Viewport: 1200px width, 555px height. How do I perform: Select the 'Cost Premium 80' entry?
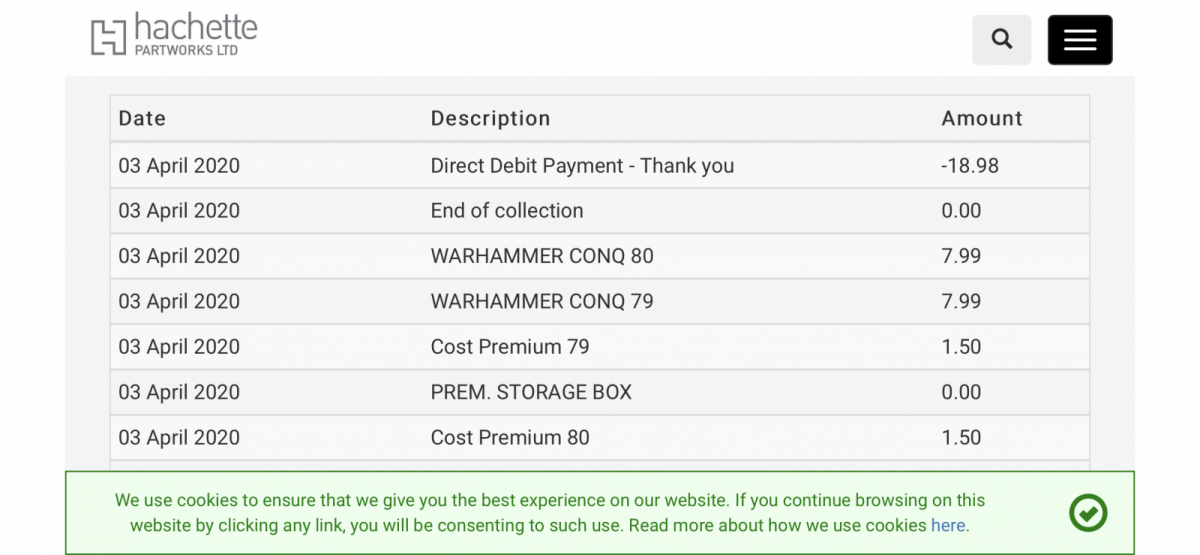point(510,437)
